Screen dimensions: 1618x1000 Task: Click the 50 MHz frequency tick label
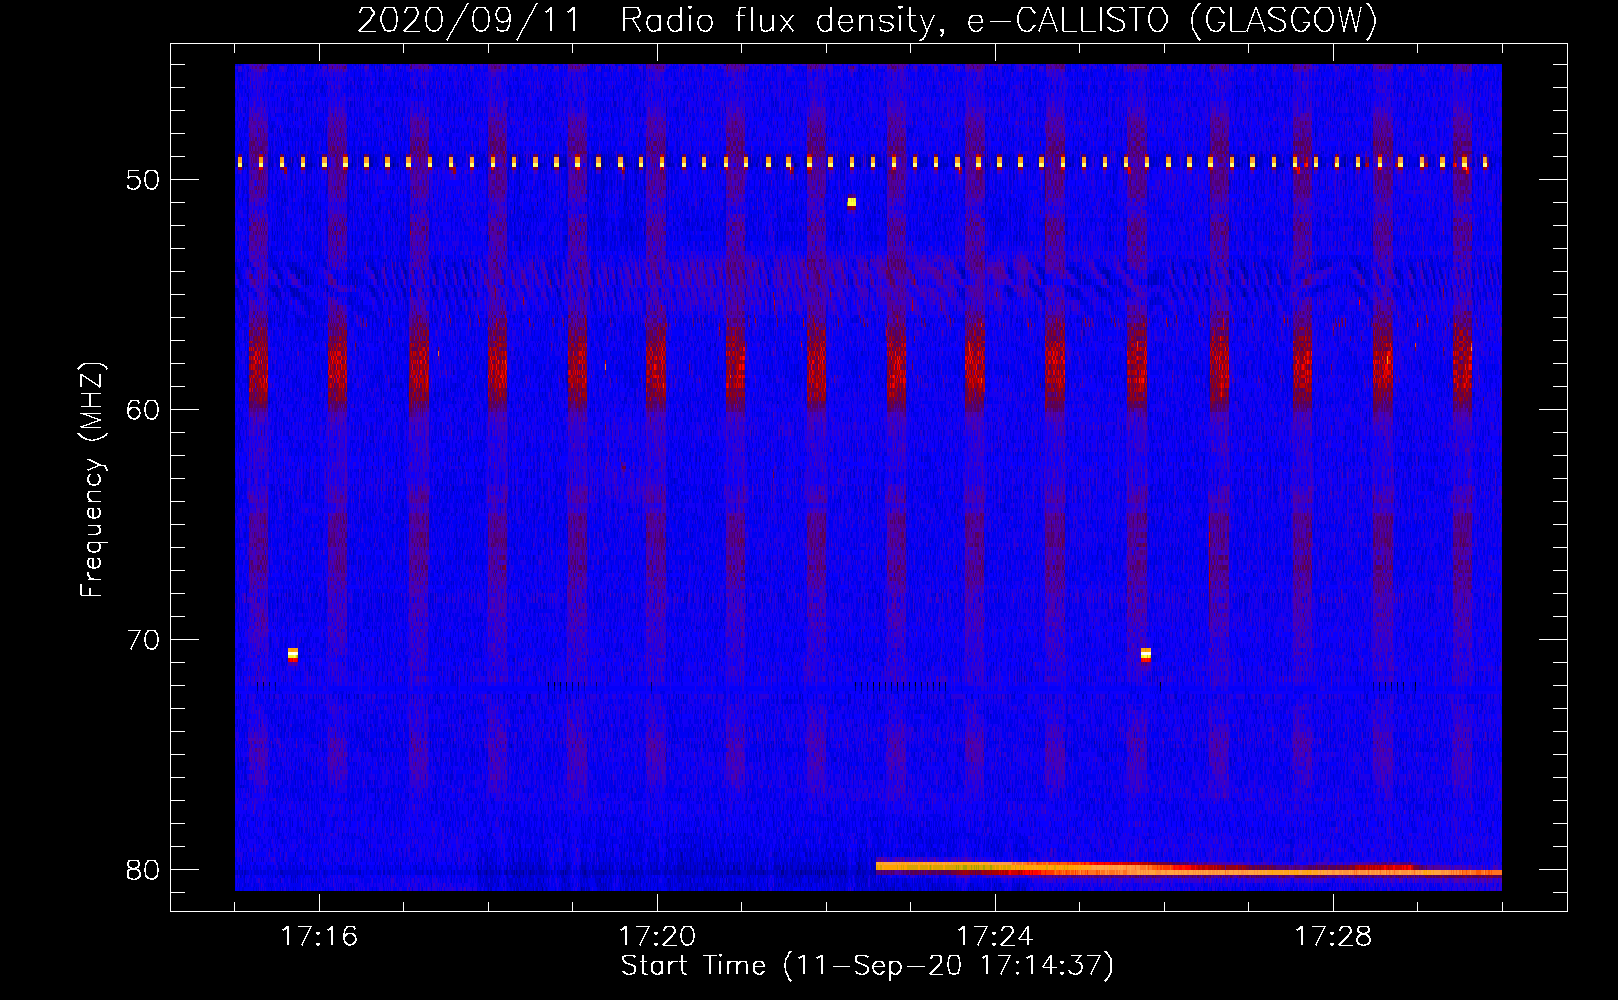coord(143,180)
